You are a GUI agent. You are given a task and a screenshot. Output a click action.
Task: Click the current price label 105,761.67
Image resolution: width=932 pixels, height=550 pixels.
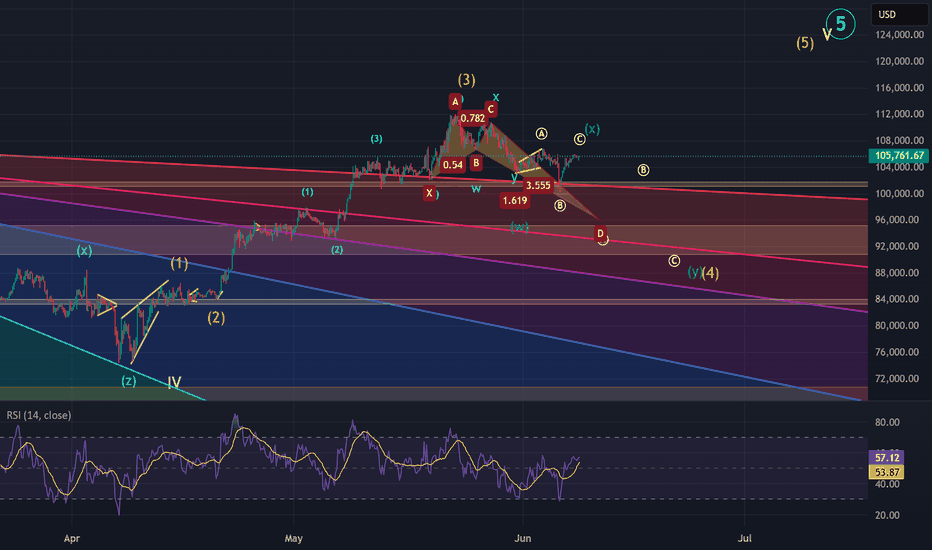(x=899, y=156)
